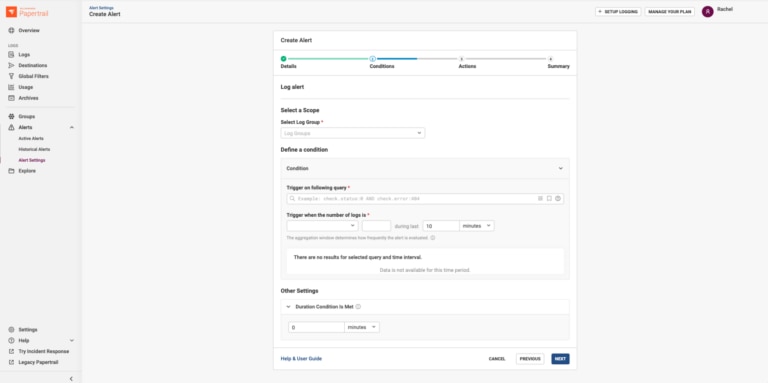Collapse the Duration Condition Is Met section
This screenshot has height=383, width=768.
point(288,307)
